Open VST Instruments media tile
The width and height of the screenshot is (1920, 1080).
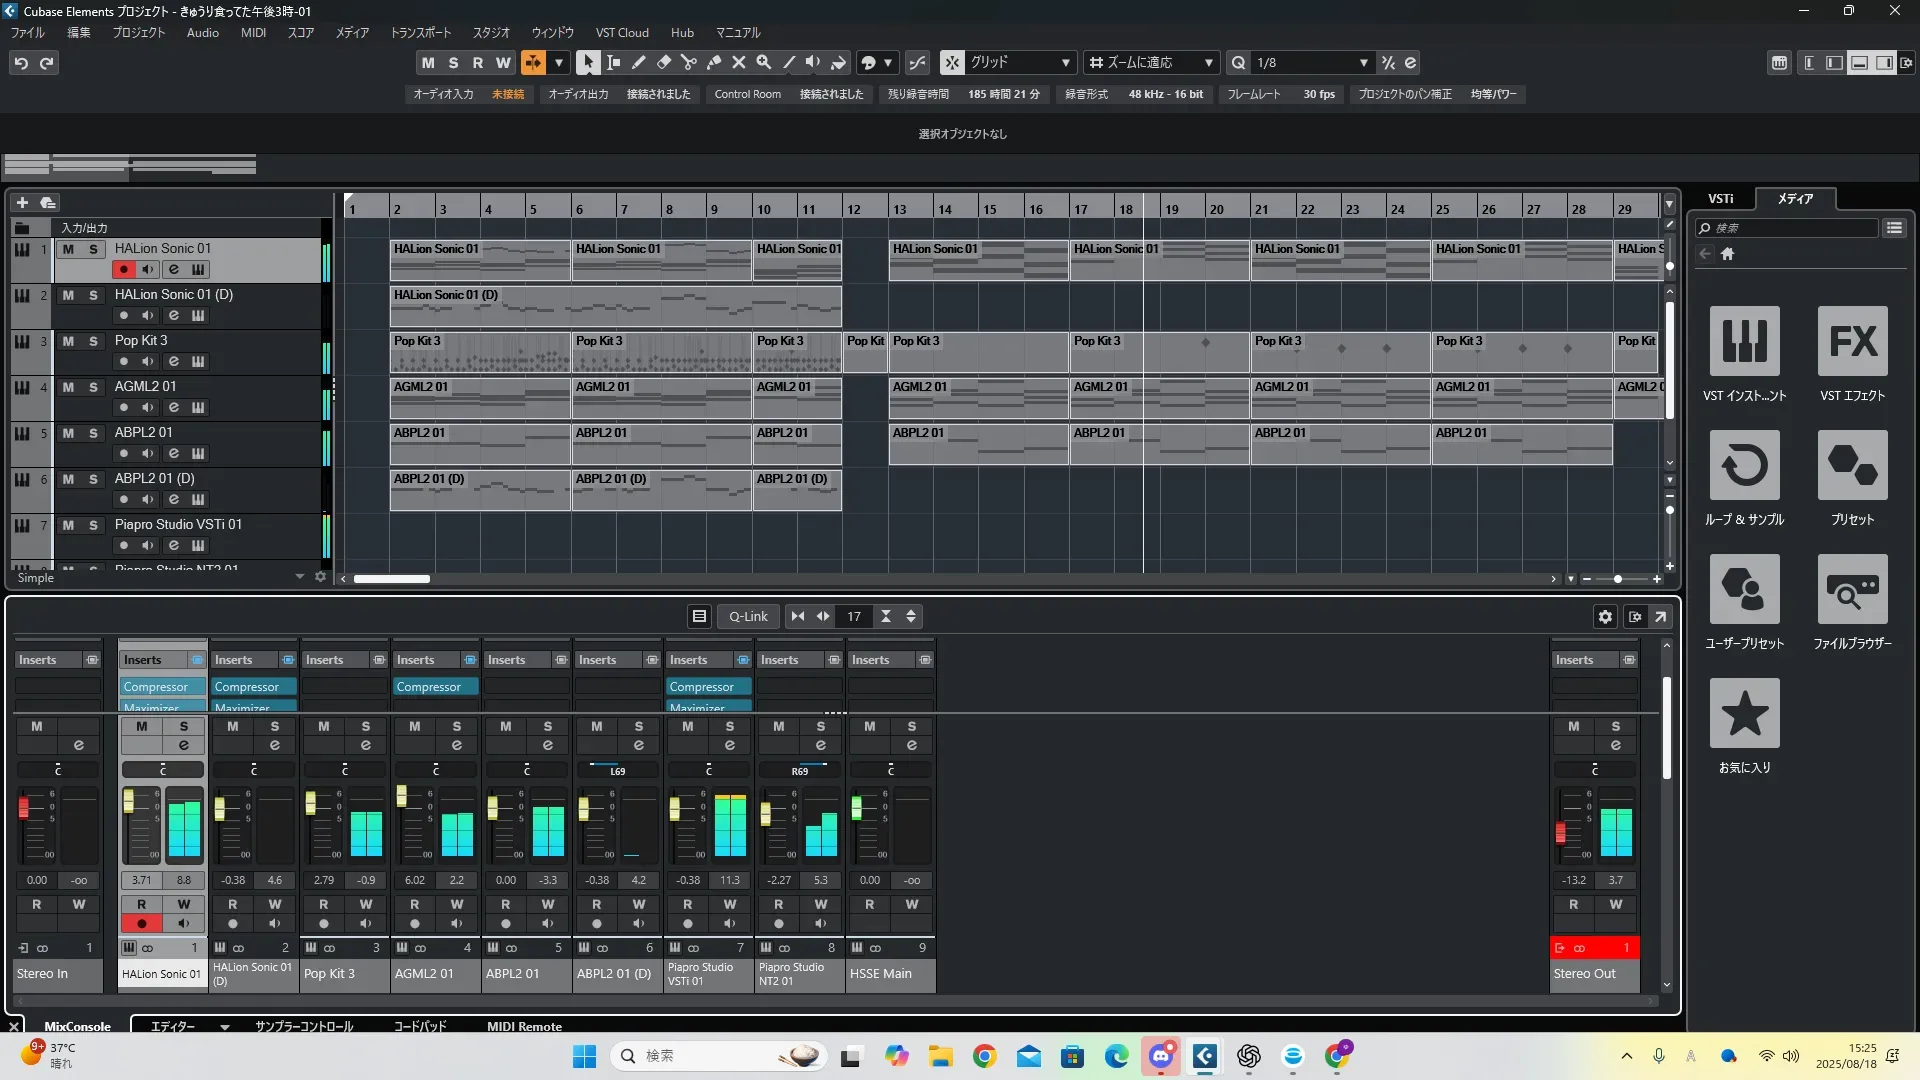click(1744, 342)
